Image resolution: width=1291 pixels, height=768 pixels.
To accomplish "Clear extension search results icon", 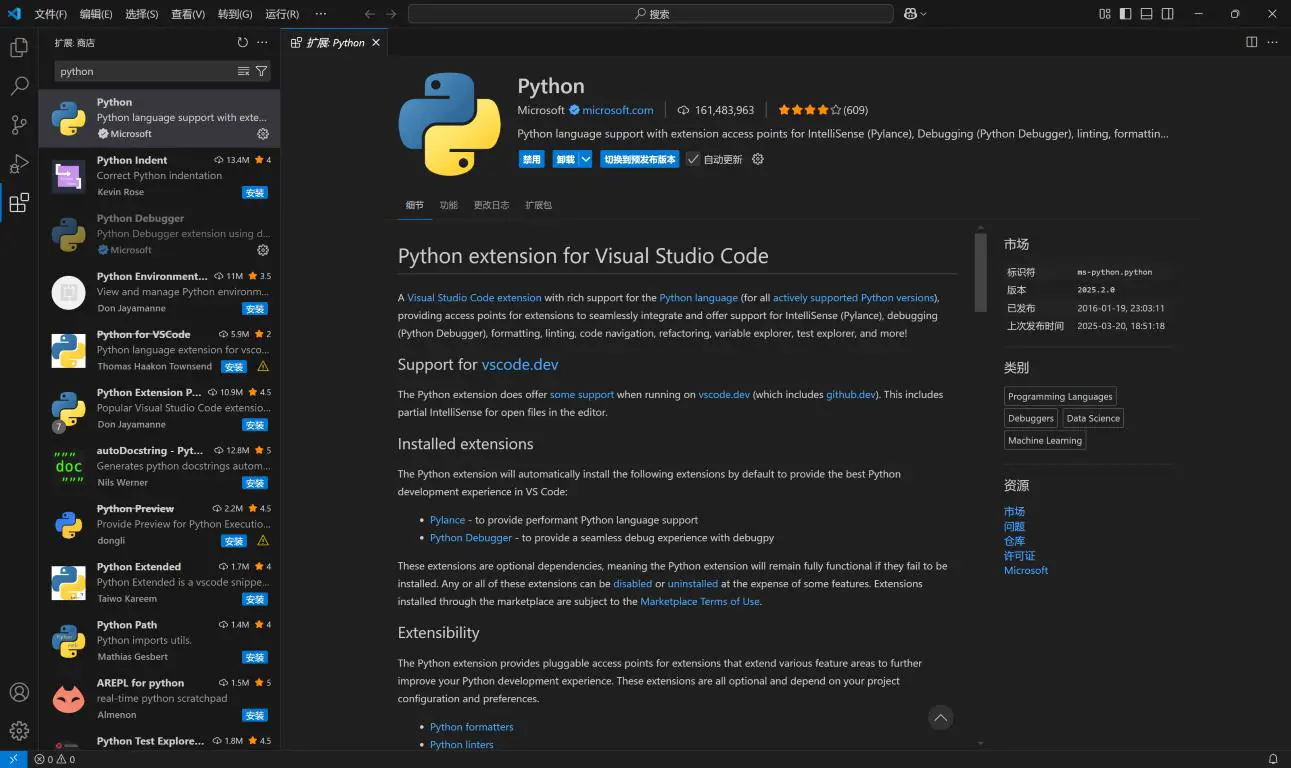I will 243,71.
